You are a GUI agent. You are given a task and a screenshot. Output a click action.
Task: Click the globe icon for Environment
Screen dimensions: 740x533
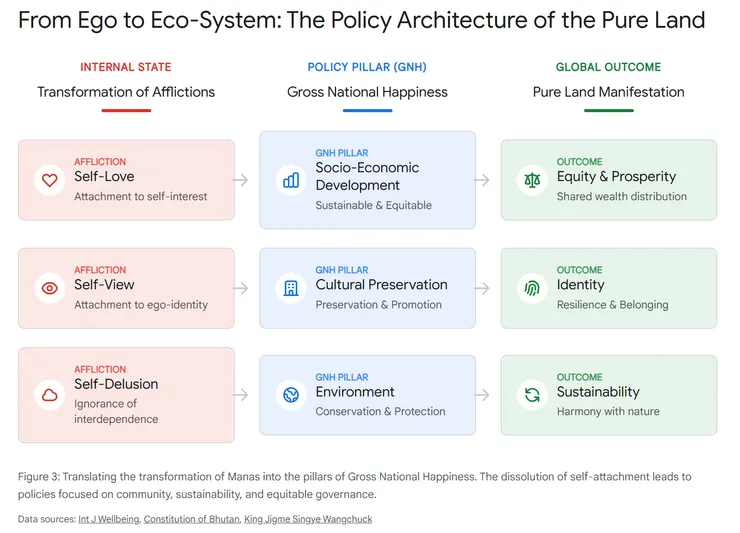point(291,395)
